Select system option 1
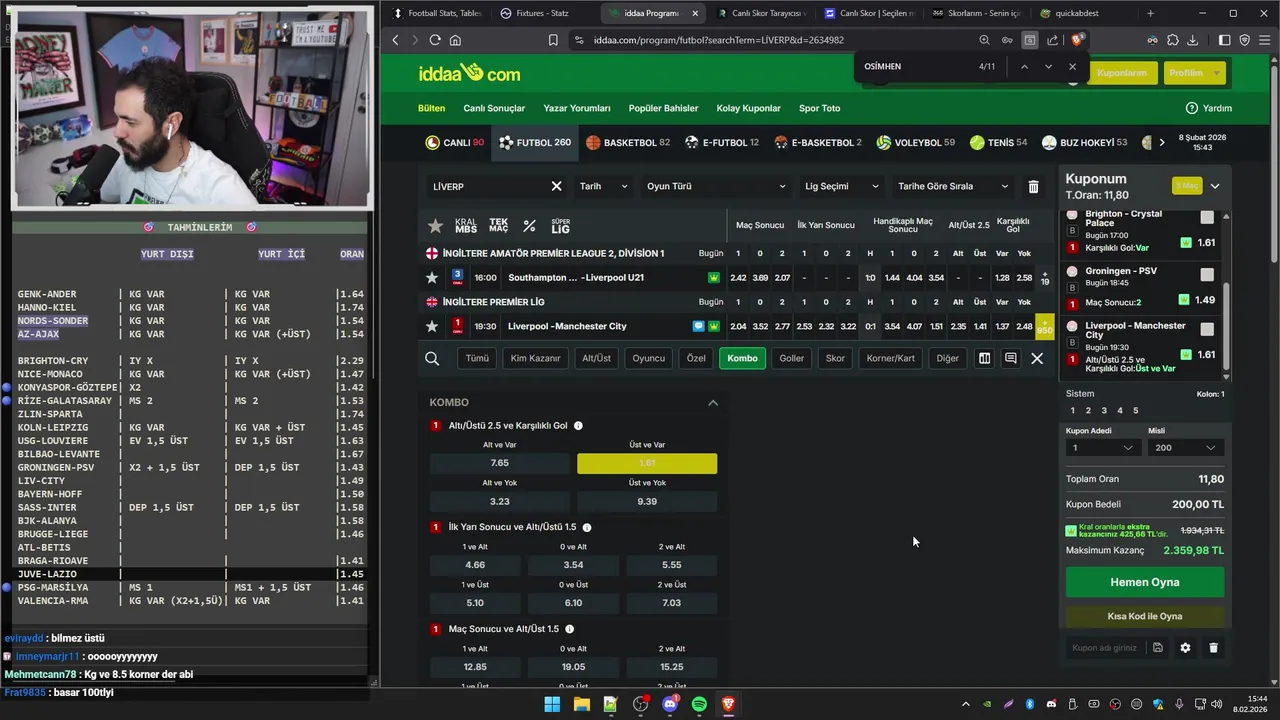1280x720 pixels. tap(1072, 411)
